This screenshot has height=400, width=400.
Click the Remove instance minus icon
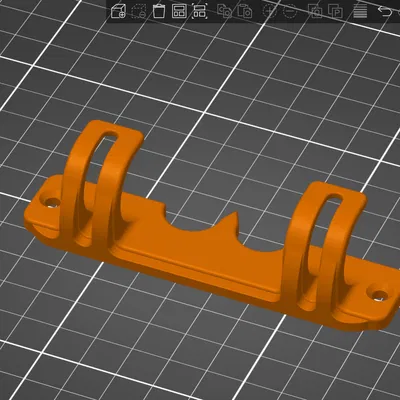point(290,11)
